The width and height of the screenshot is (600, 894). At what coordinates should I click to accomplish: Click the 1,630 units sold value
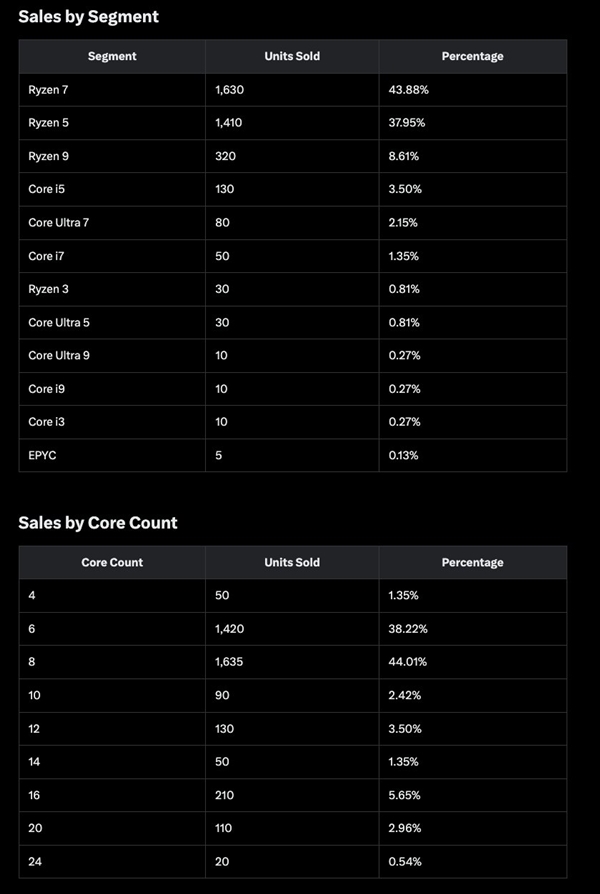click(229, 90)
